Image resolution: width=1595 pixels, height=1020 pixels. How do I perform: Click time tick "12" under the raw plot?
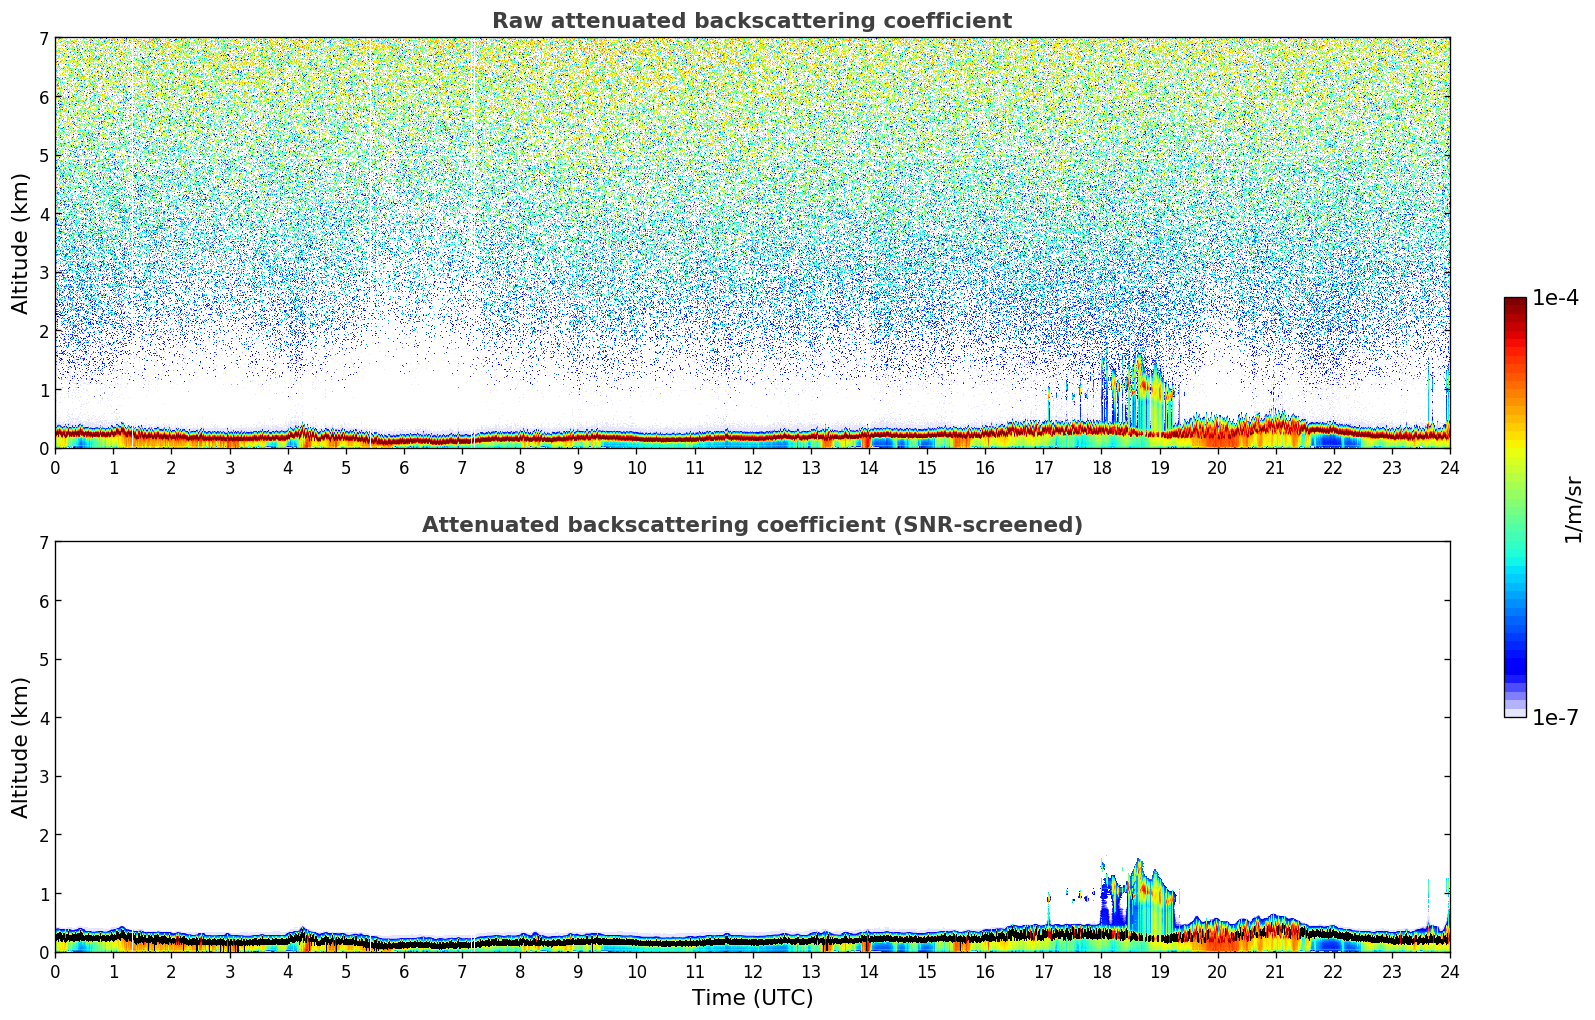[x=752, y=467]
